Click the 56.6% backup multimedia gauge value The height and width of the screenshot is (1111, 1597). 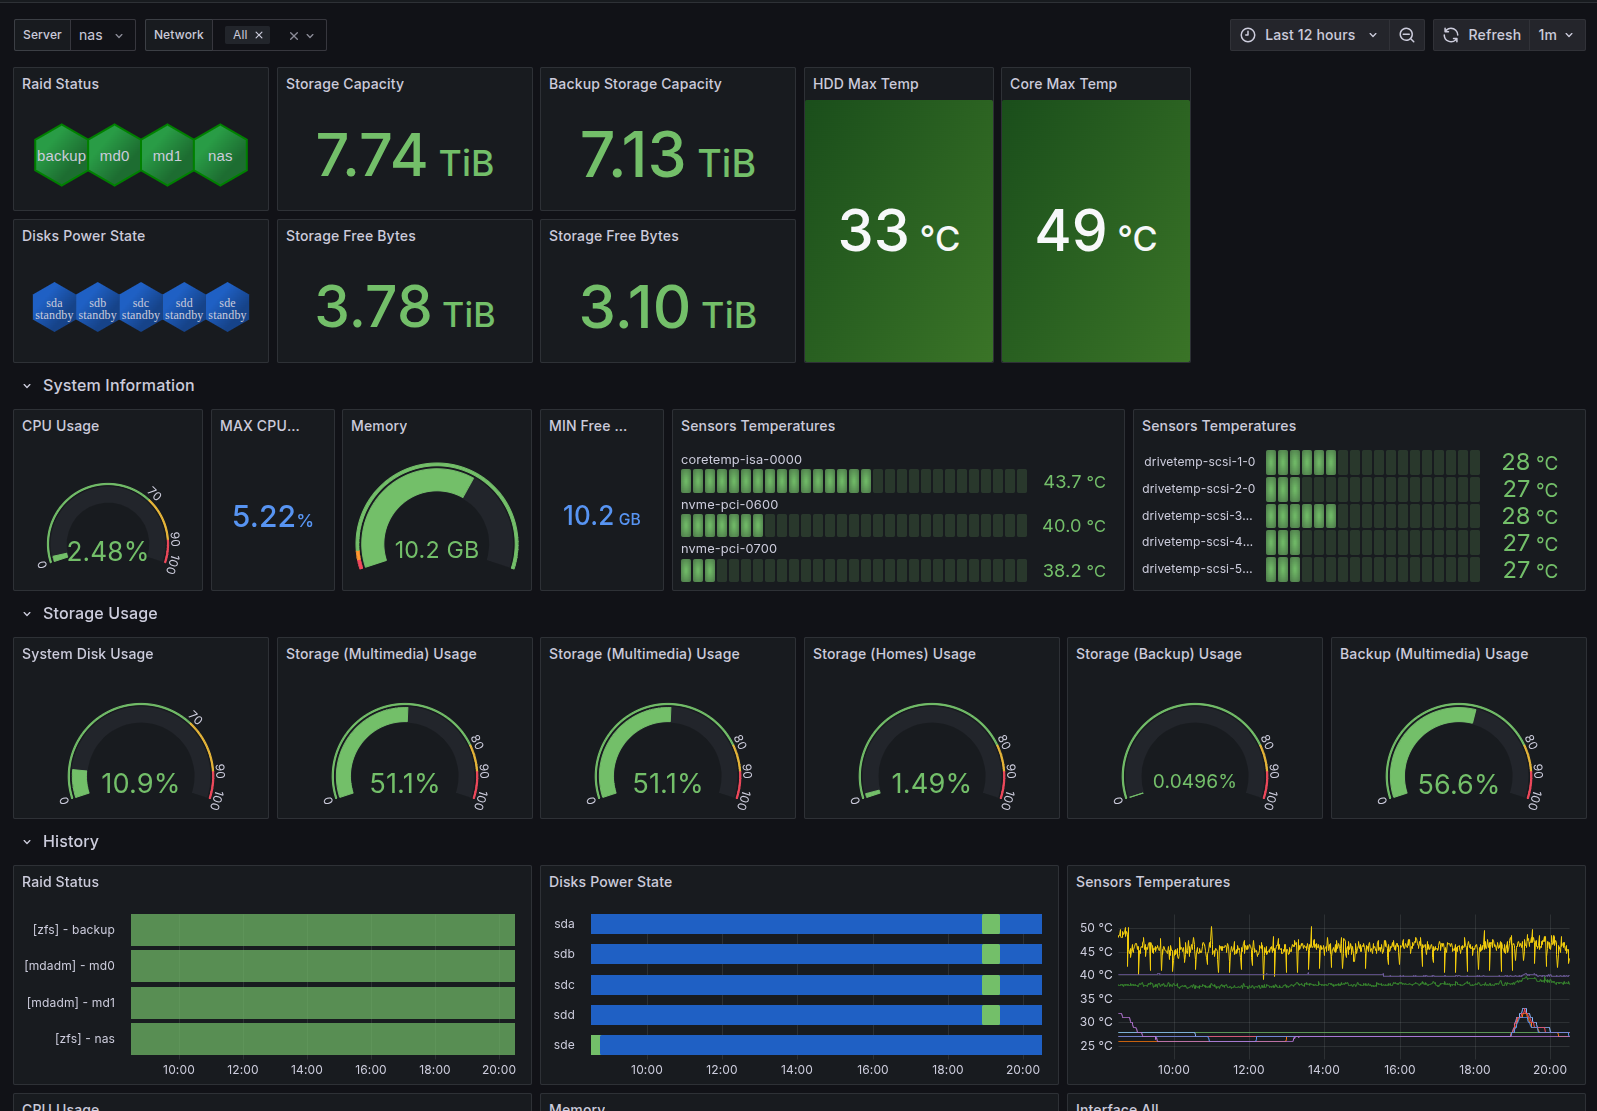1458,784
